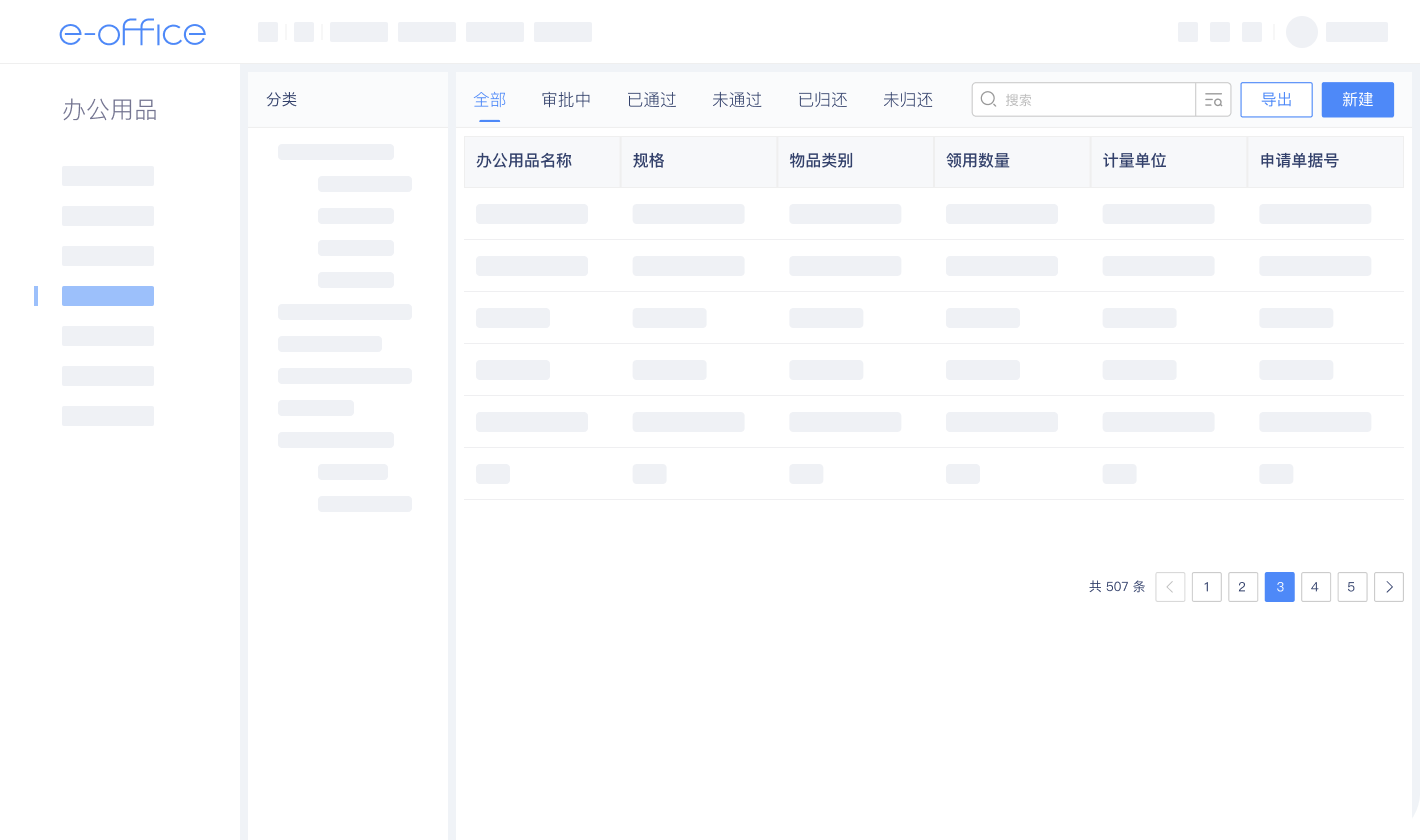Image resolution: width=1420 pixels, height=840 pixels.
Task: Go to next page arrow
Action: click(x=1389, y=587)
